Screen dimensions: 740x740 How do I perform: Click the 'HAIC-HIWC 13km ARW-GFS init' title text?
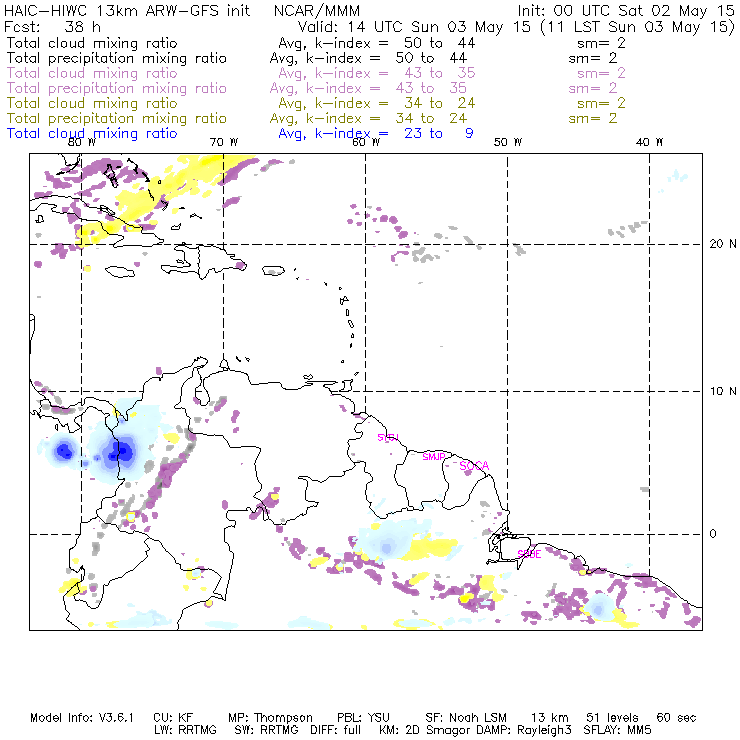pyautogui.click(x=127, y=11)
